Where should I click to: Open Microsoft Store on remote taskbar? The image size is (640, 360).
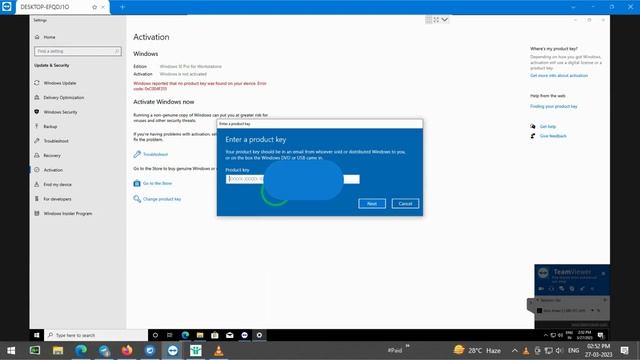[x=215, y=335]
